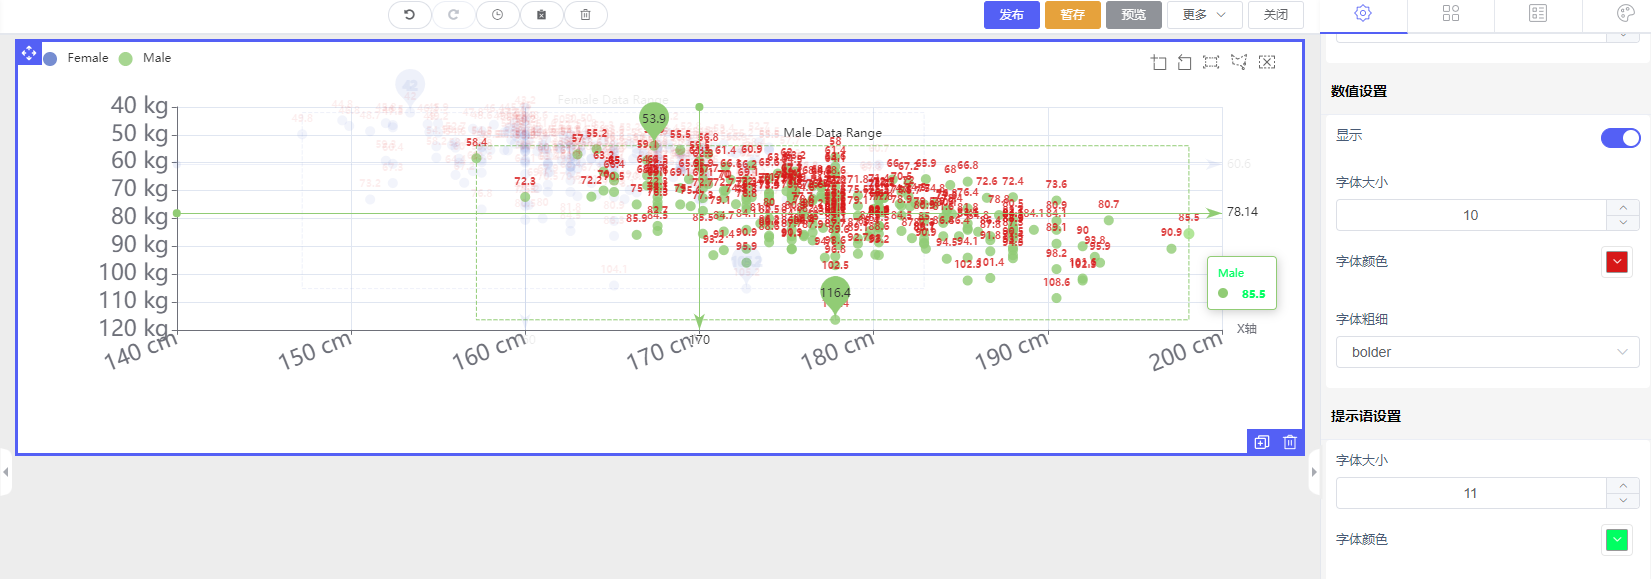Toggle the 显示 value display switch

click(1620, 138)
